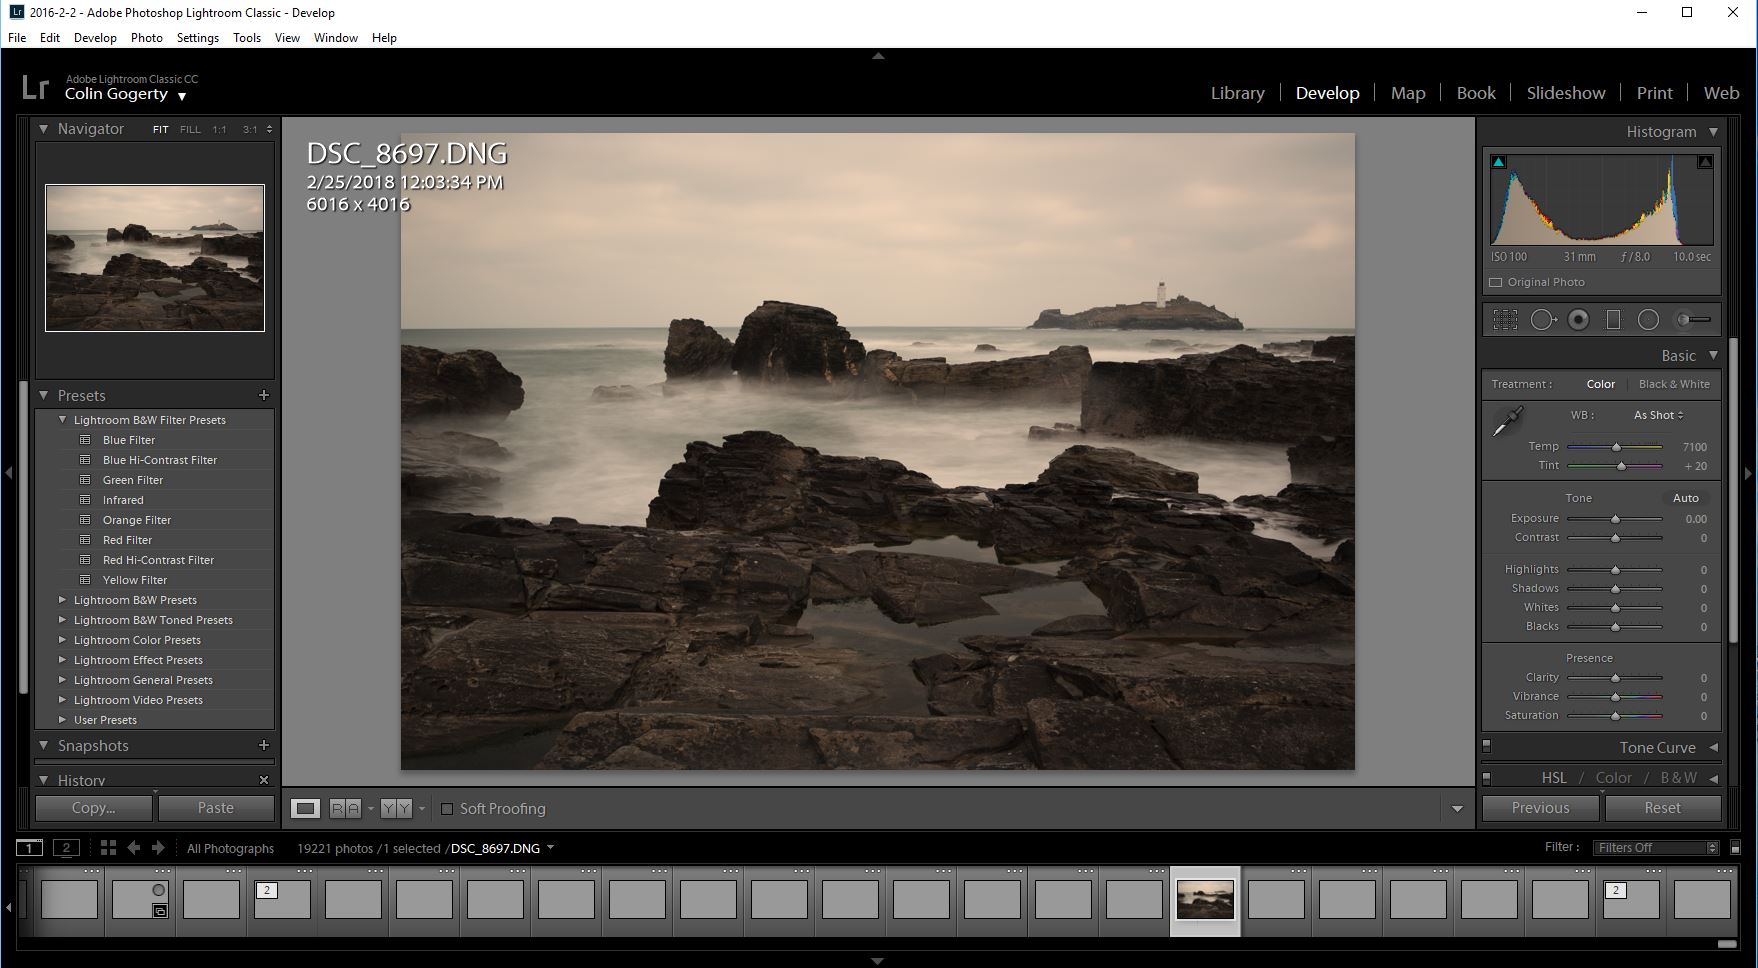Open main window display button 1

[x=30, y=848]
